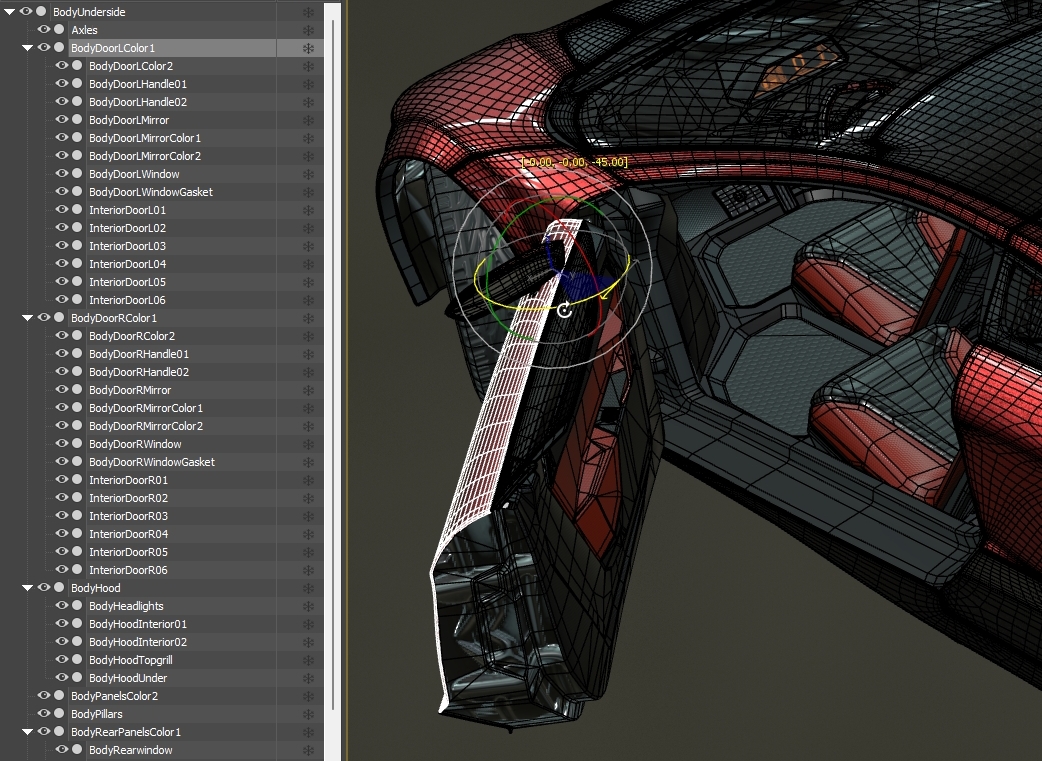Freeze BodyDoorRWindowGasket via snowflake icon
Viewport: 1042px width, 761px height.
(308, 462)
